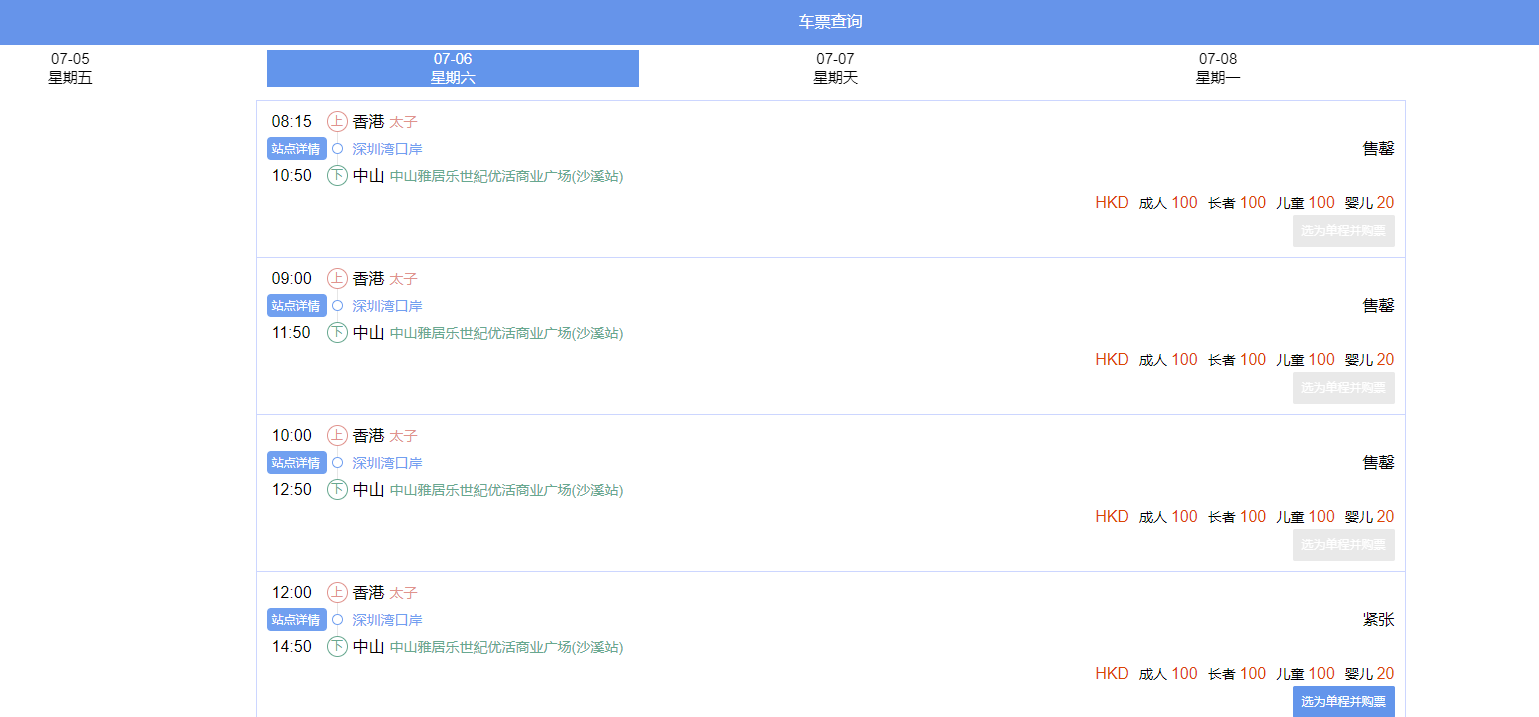Click disabled purchase button for 08:15 trip
Image resolution: width=1539 pixels, height=717 pixels.
click(1343, 231)
